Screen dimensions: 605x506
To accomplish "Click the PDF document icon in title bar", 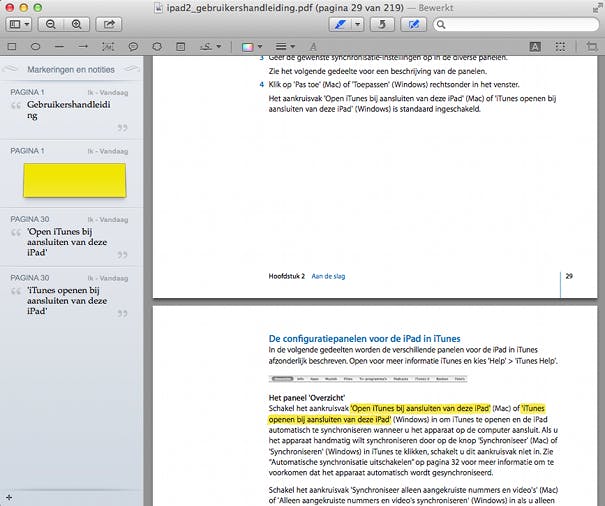I will [x=158, y=8].
